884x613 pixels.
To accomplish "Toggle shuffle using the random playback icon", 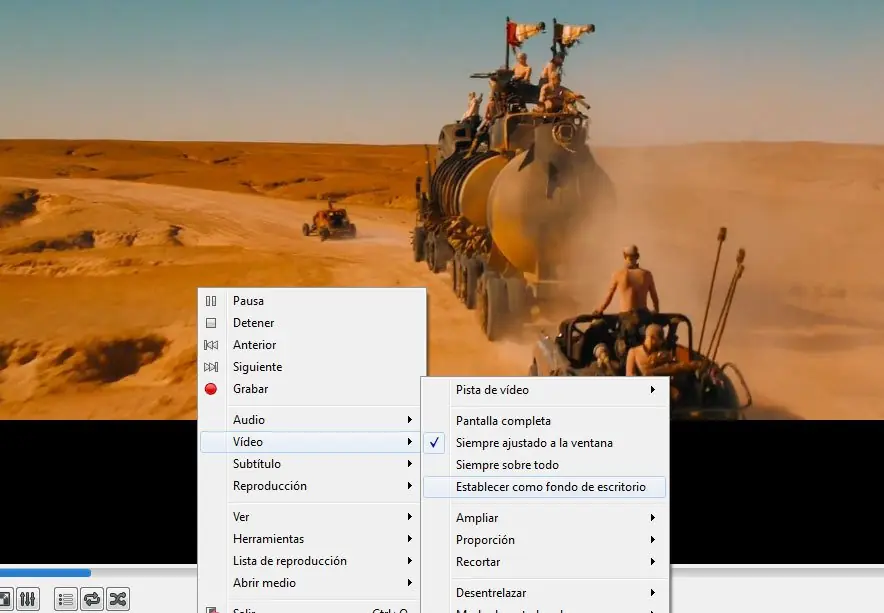I will click(117, 599).
